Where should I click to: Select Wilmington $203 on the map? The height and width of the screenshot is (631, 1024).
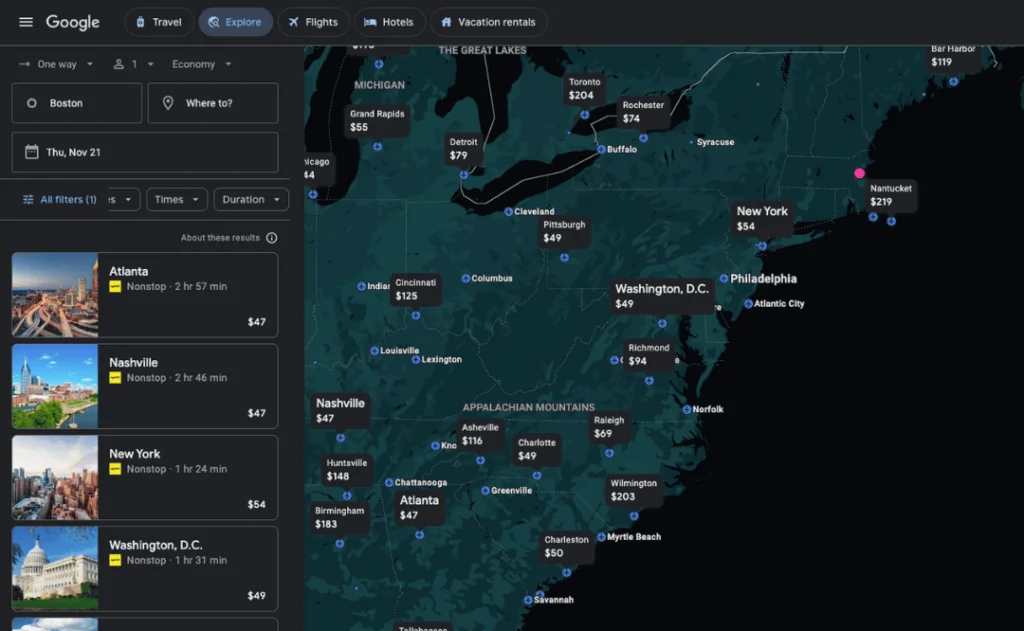pyautogui.click(x=633, y=490)
